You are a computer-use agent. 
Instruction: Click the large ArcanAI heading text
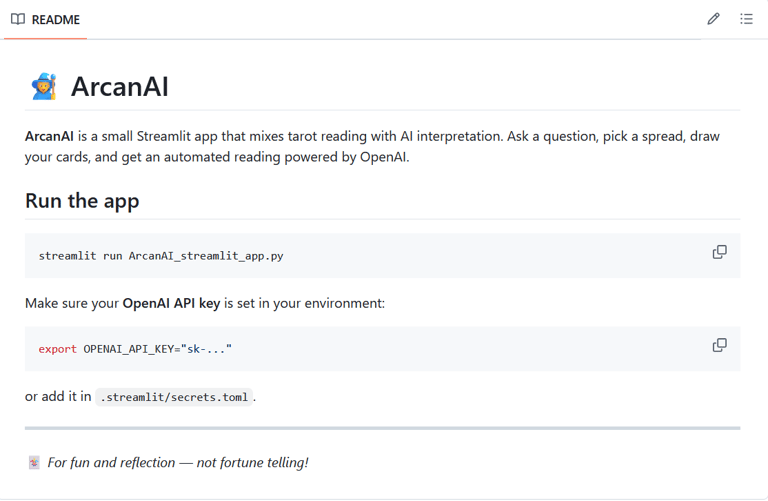120,86
